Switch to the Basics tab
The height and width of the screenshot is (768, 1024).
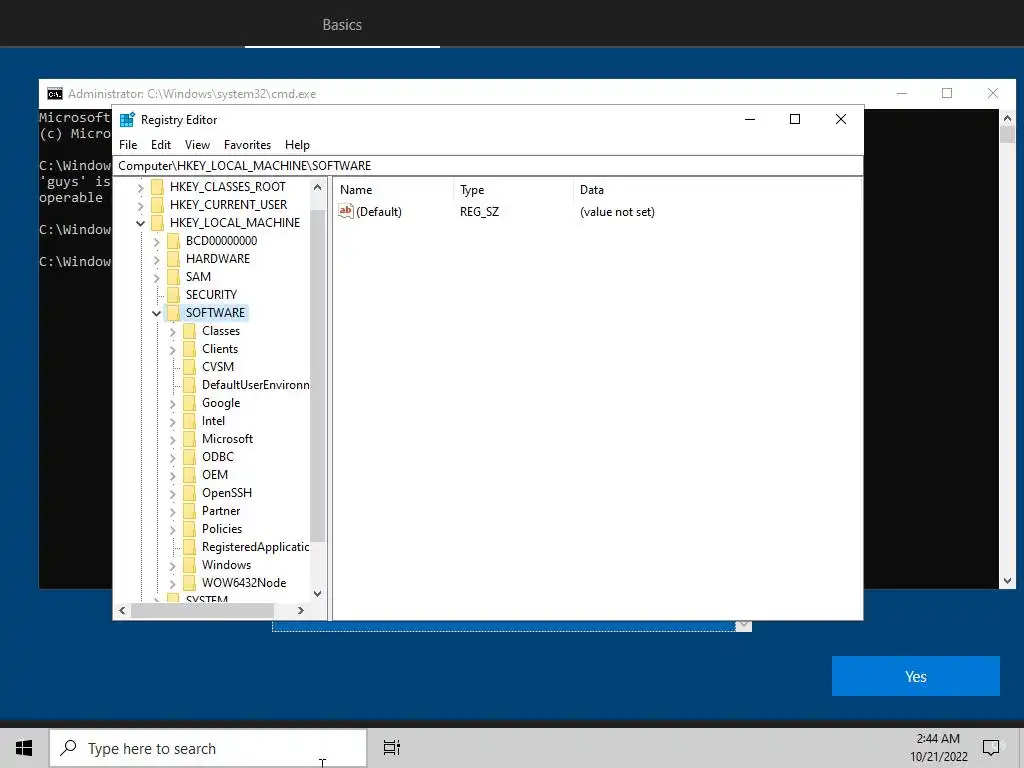point(342,25)
